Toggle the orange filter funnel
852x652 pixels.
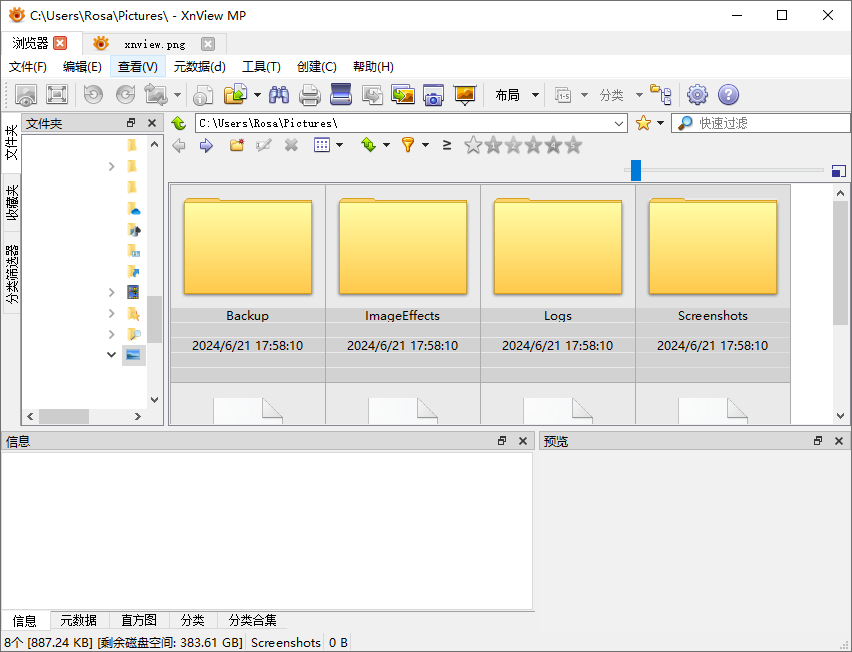click(407, 145)
